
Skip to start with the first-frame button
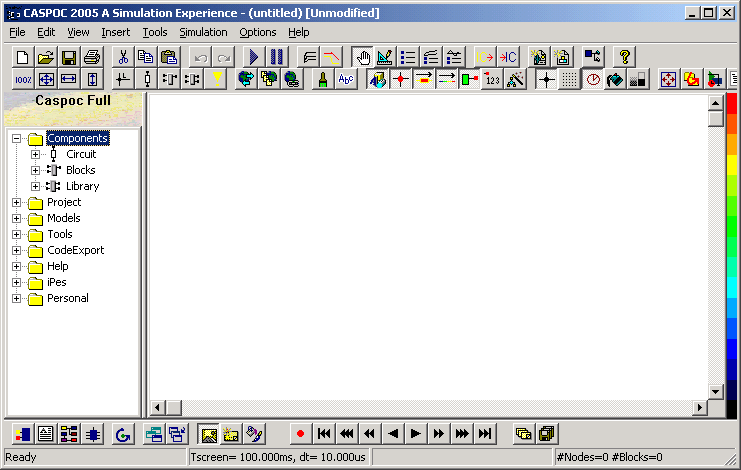(324, 434)
